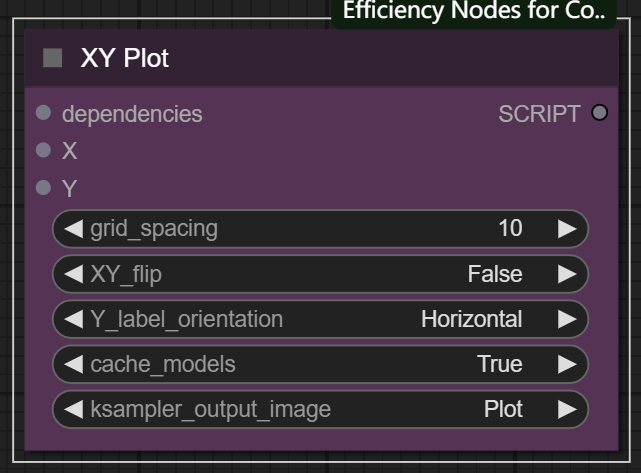This screenshot has height=473, width=641.
Task: Toggle cache_models True value
Action: pos(499,364)
